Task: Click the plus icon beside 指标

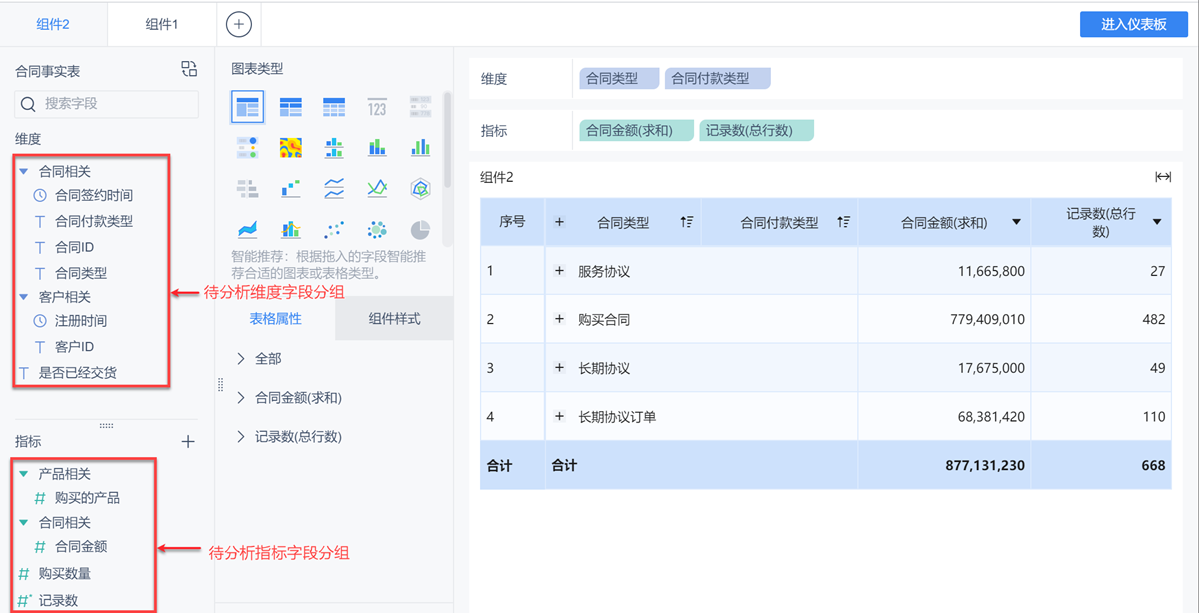Action: [x=188, y=441]
